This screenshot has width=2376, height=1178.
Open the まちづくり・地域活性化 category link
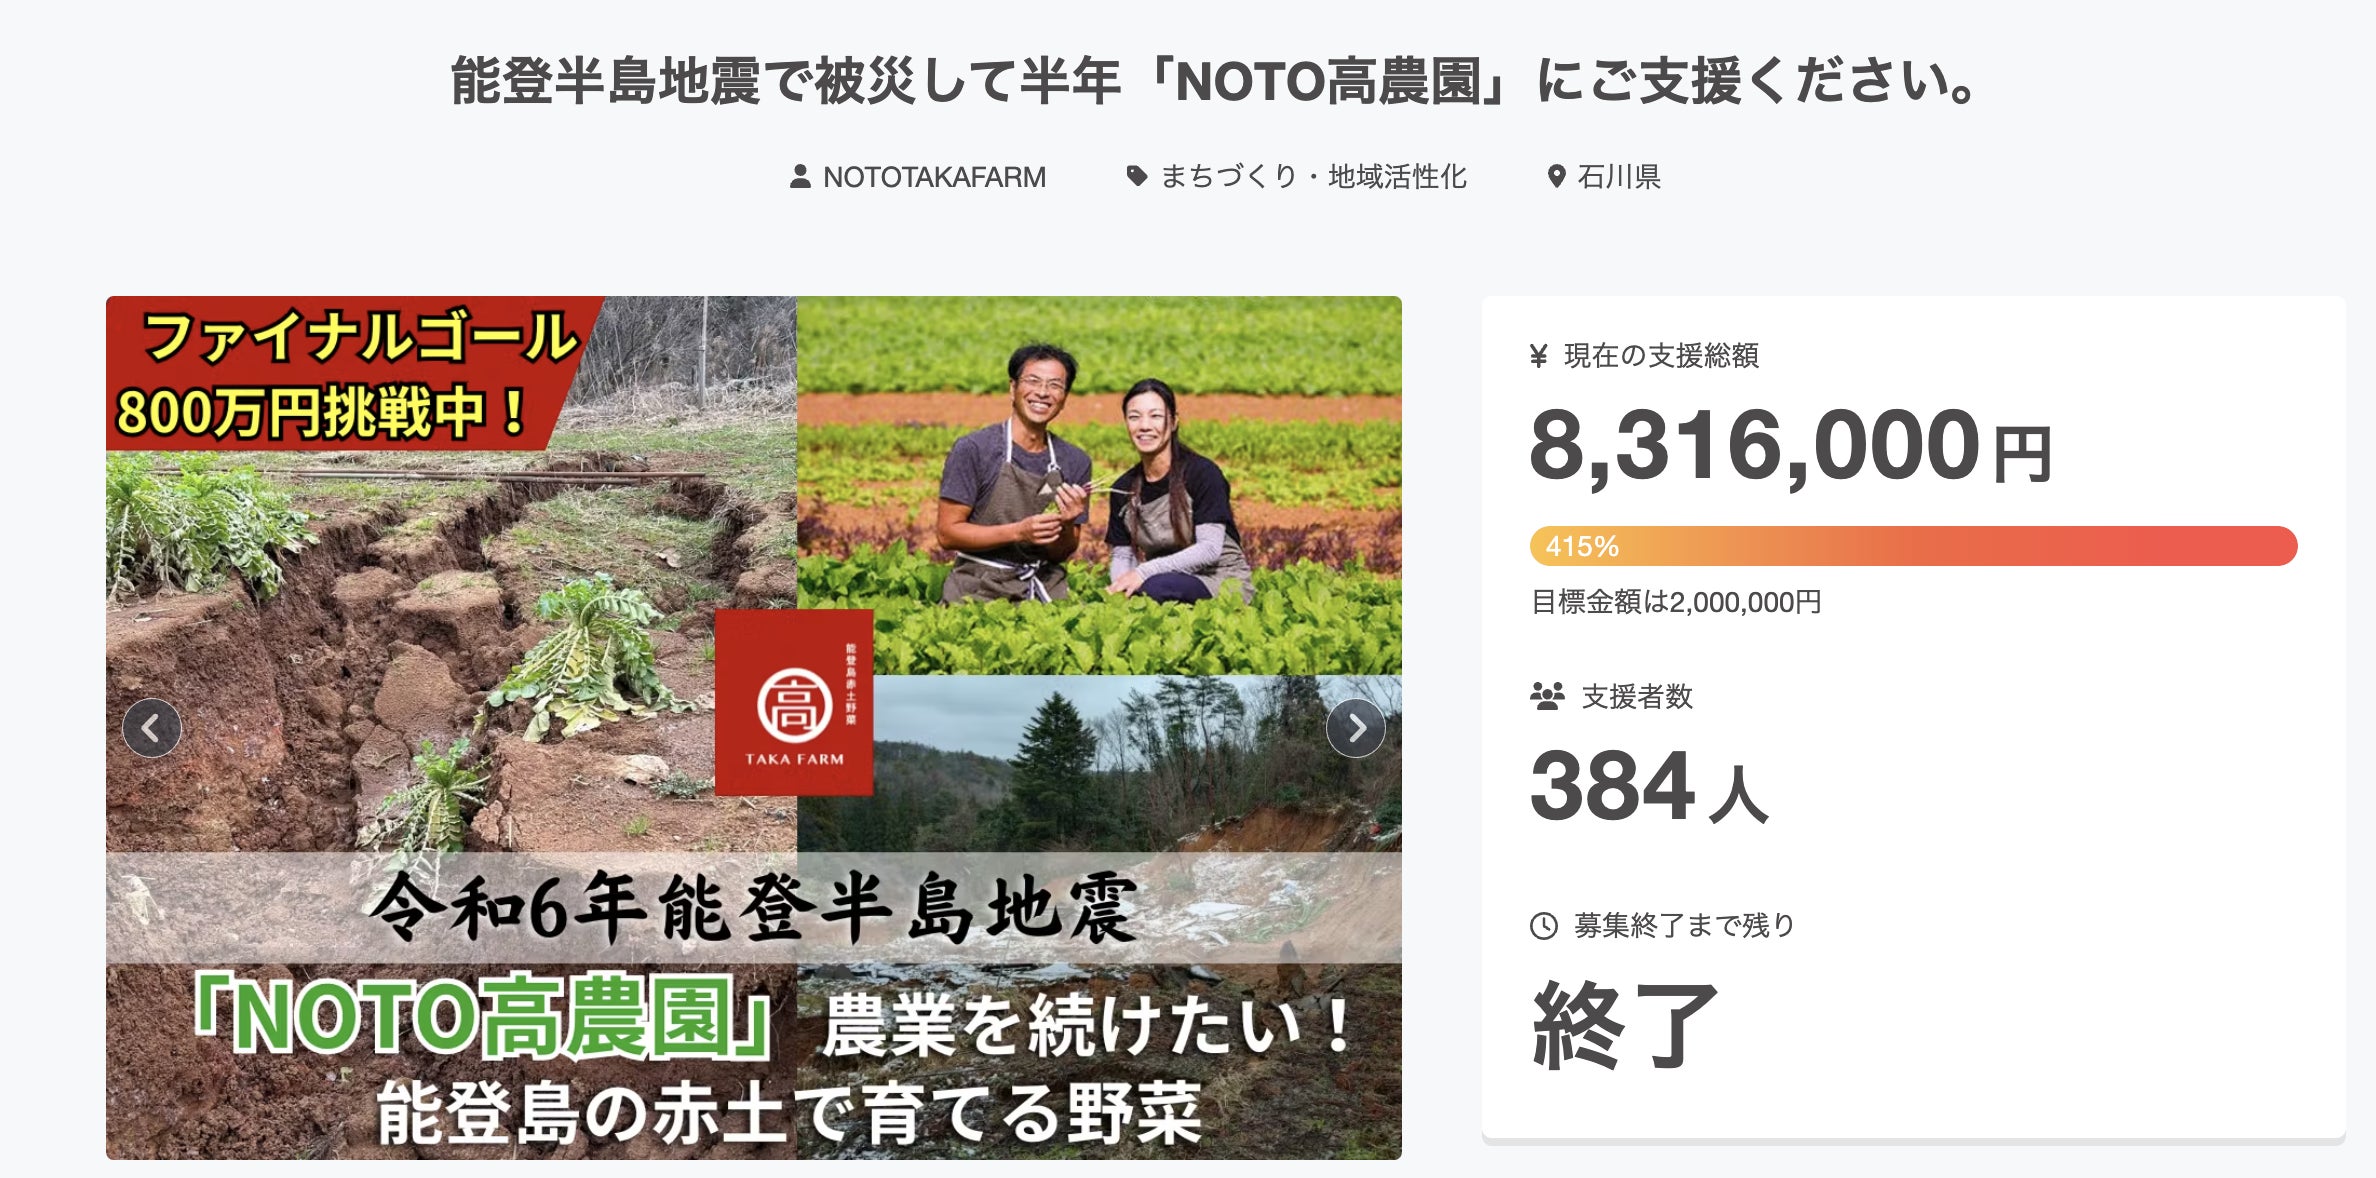coord(1313,177)
